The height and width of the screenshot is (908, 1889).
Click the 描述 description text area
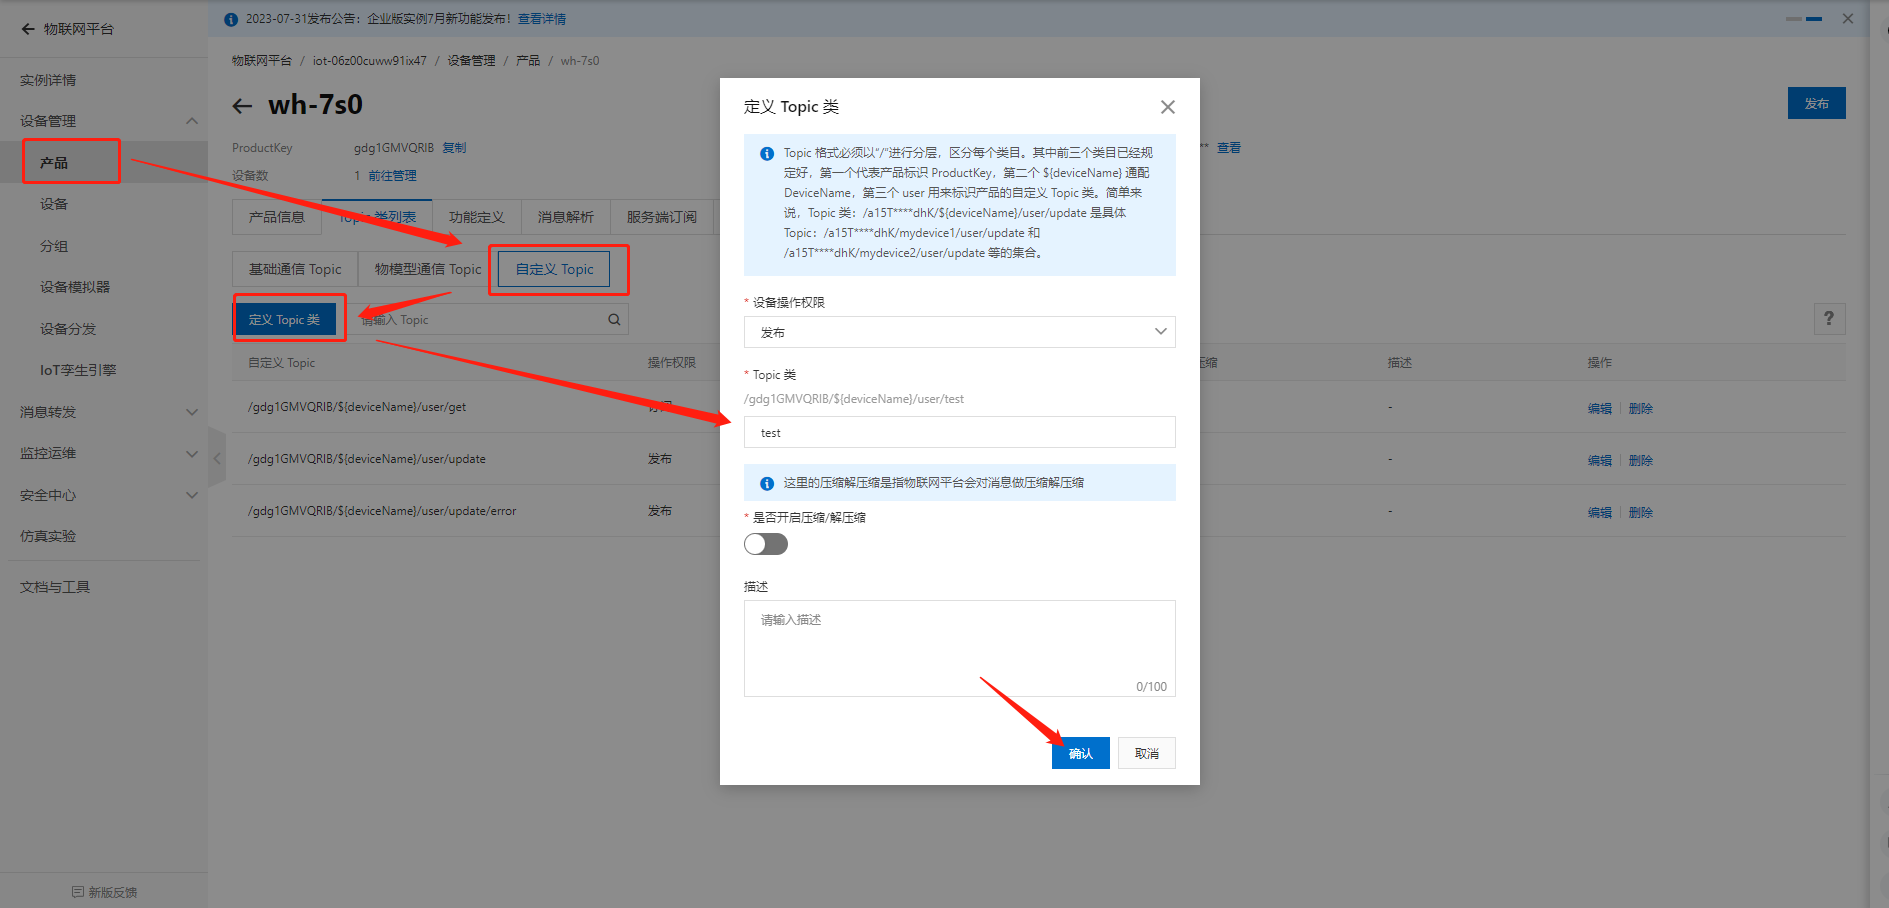click(959, 647)
